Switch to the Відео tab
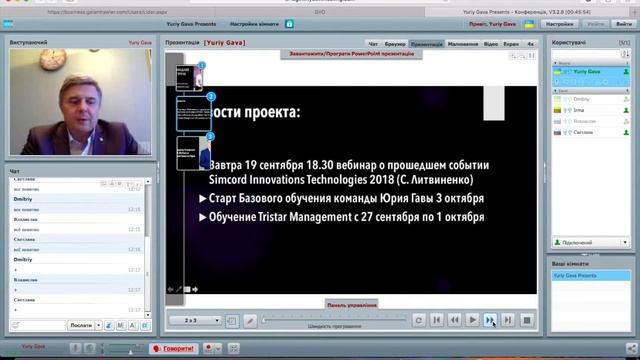The image size is (640, 360). (x=490, y=44)
